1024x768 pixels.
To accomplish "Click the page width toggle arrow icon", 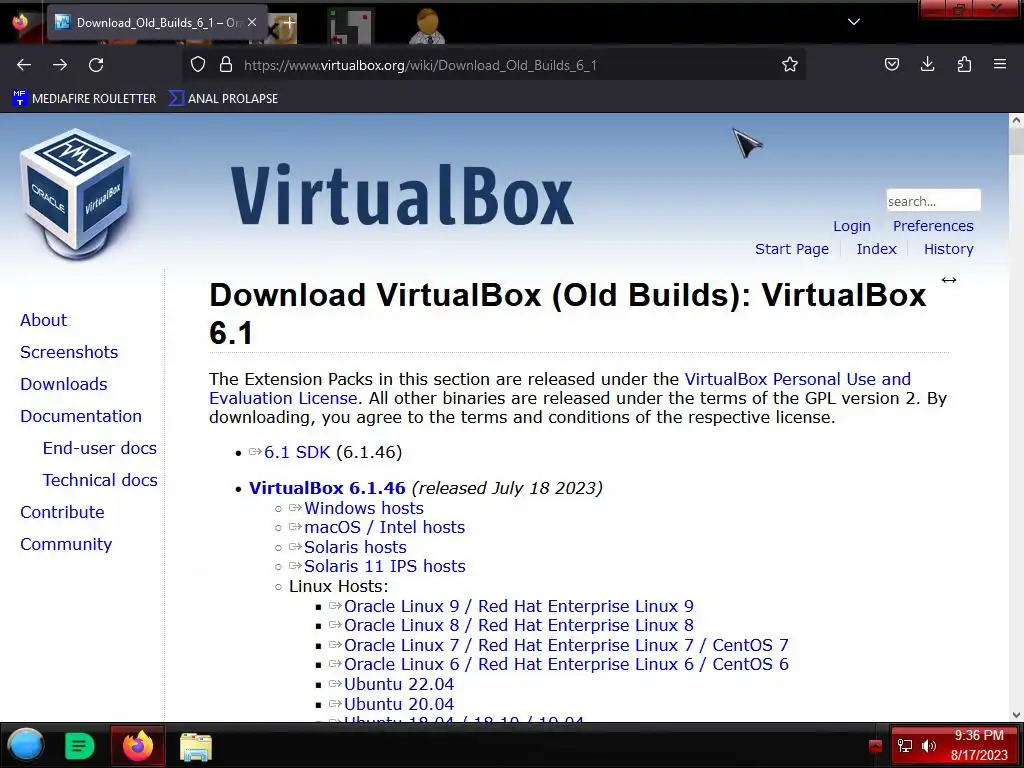I will click(949, 280).
